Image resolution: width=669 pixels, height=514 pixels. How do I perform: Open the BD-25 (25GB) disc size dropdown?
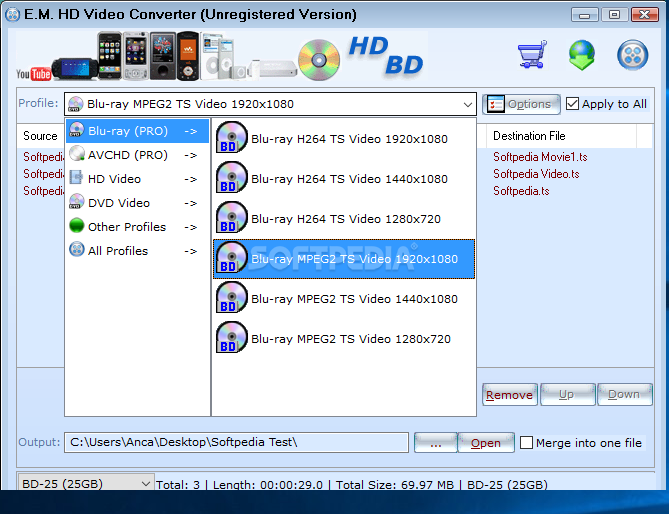tap(86, 484)
